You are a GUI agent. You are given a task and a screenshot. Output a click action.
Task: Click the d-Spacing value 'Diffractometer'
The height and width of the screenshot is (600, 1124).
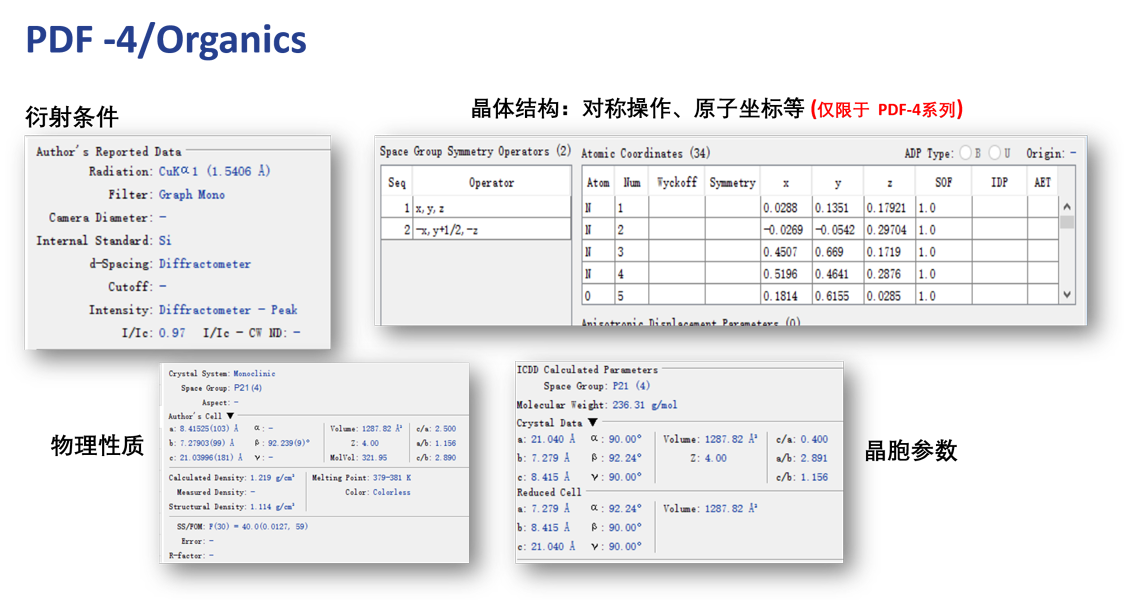(204, 264)
